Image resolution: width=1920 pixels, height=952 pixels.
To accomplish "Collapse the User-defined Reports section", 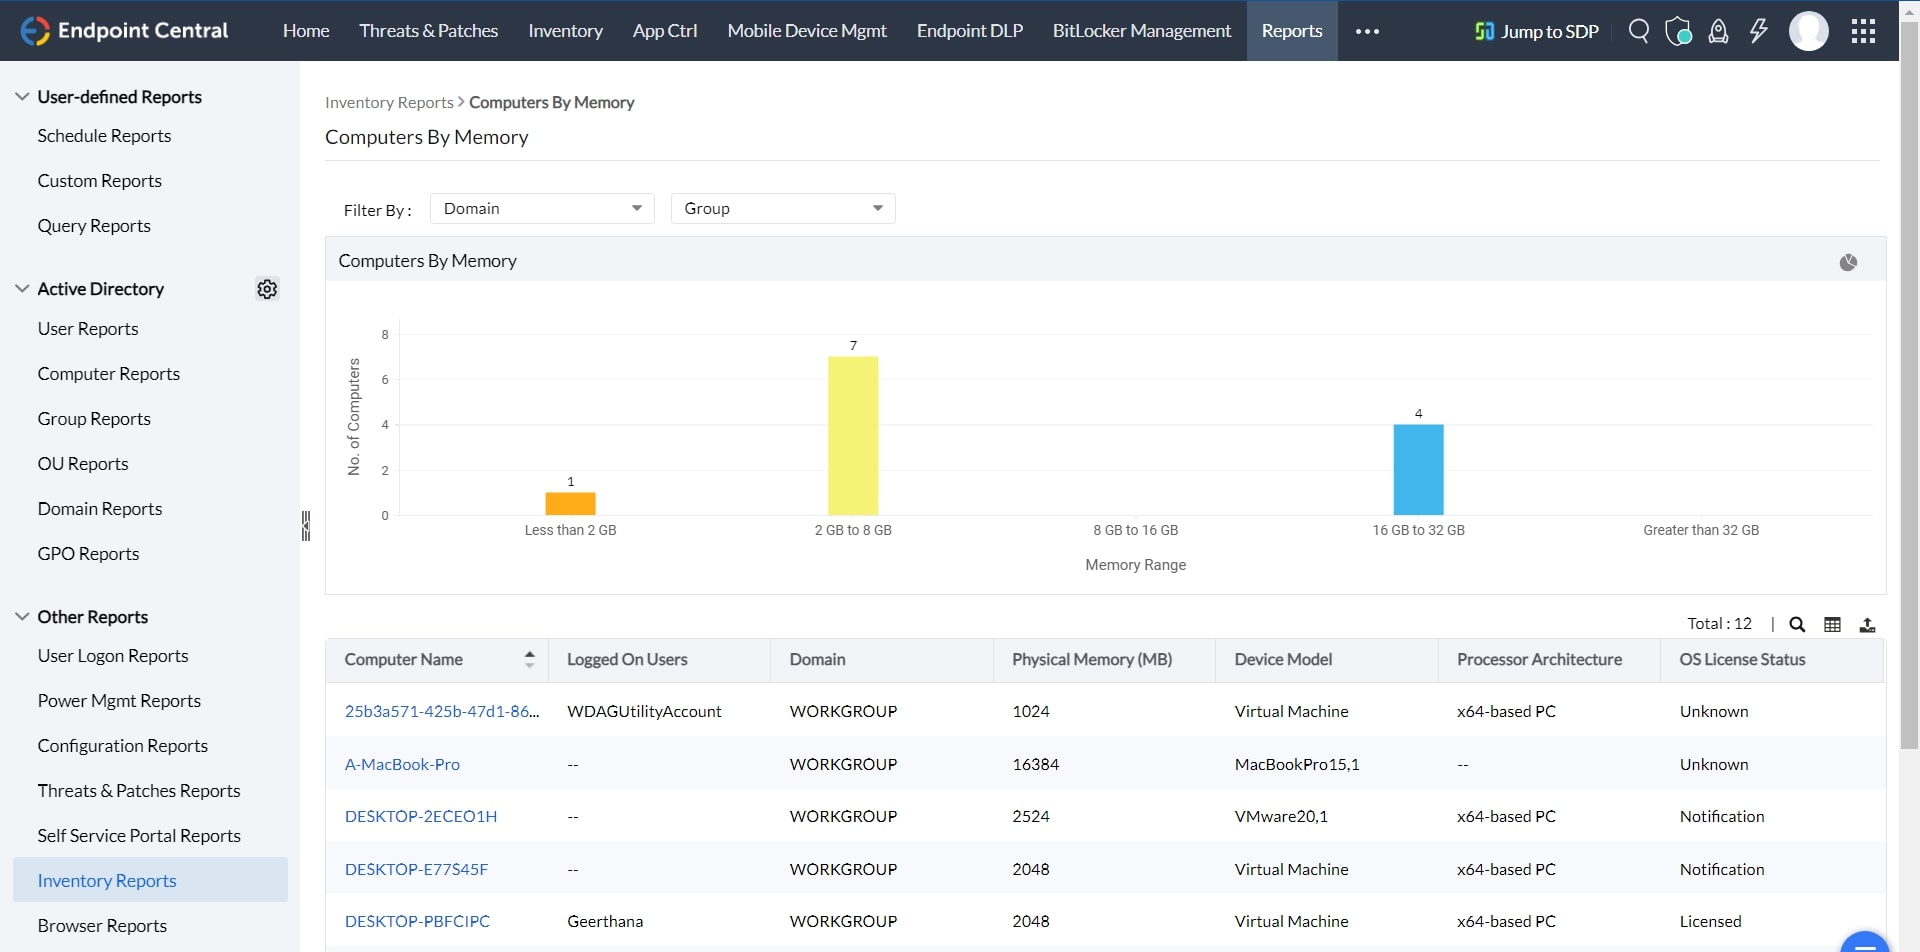I will (x=22, y=97).
